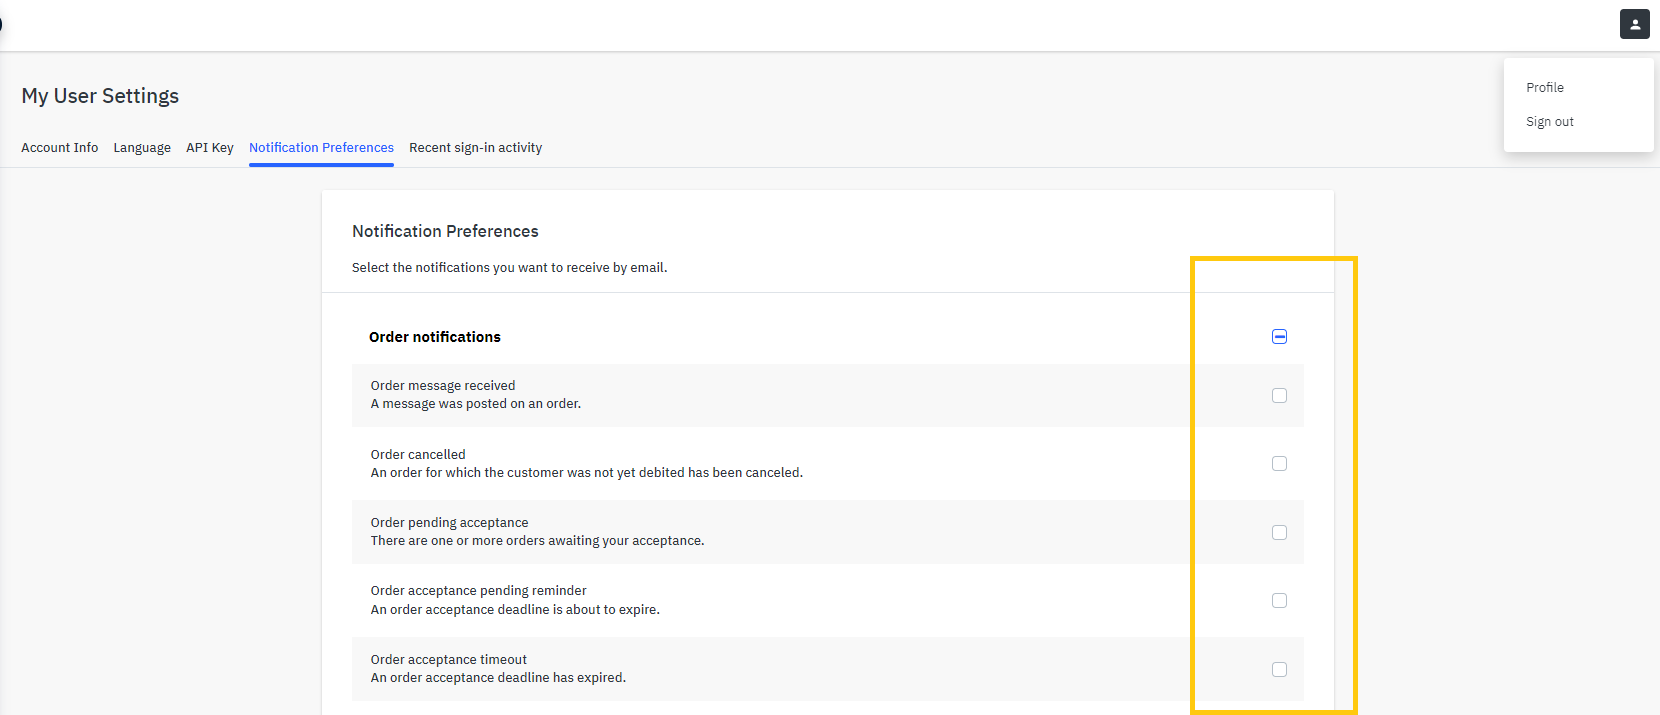This screenshot has width=1660, height=715.
Task: Switch to the Account Info tab
Action: click(x=60, y=148)
